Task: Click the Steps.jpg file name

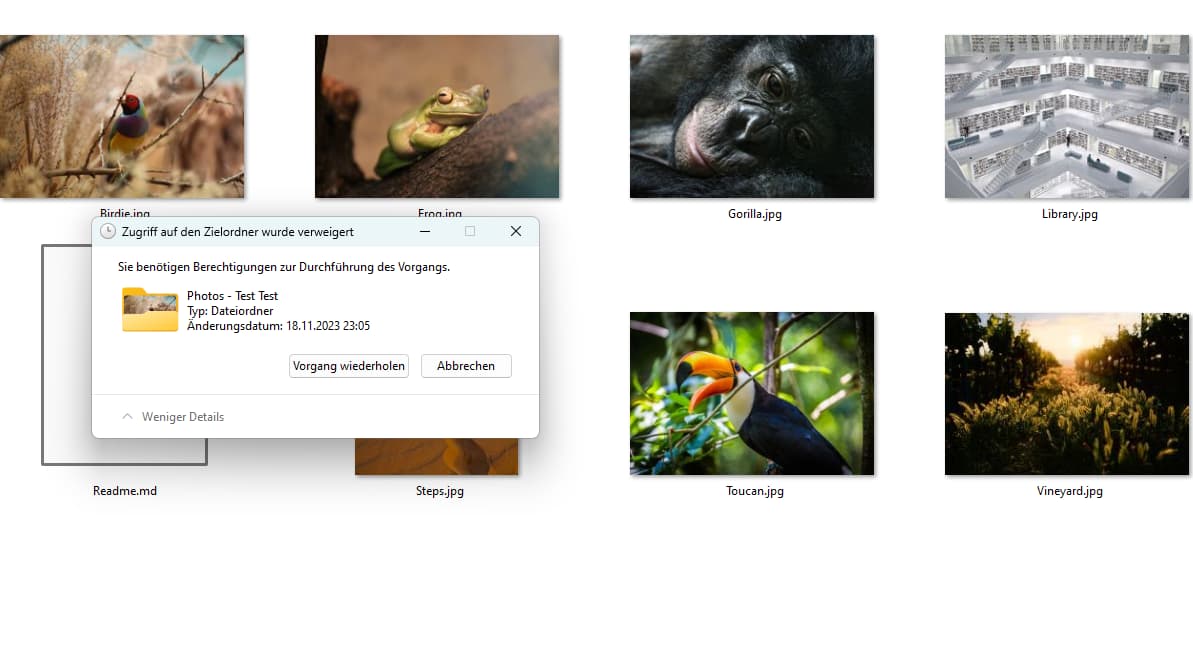Action: coord(440,491)
